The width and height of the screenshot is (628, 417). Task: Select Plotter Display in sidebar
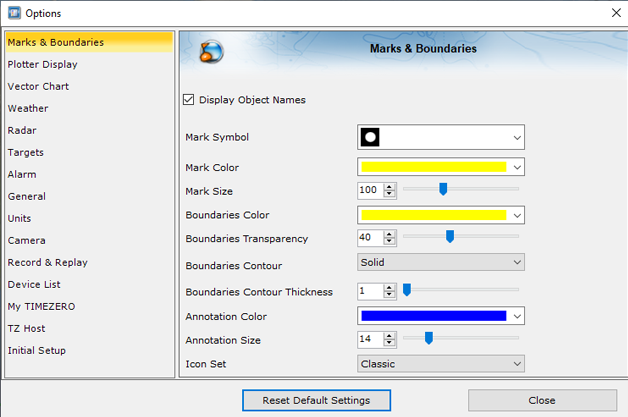tap(42, 65)
